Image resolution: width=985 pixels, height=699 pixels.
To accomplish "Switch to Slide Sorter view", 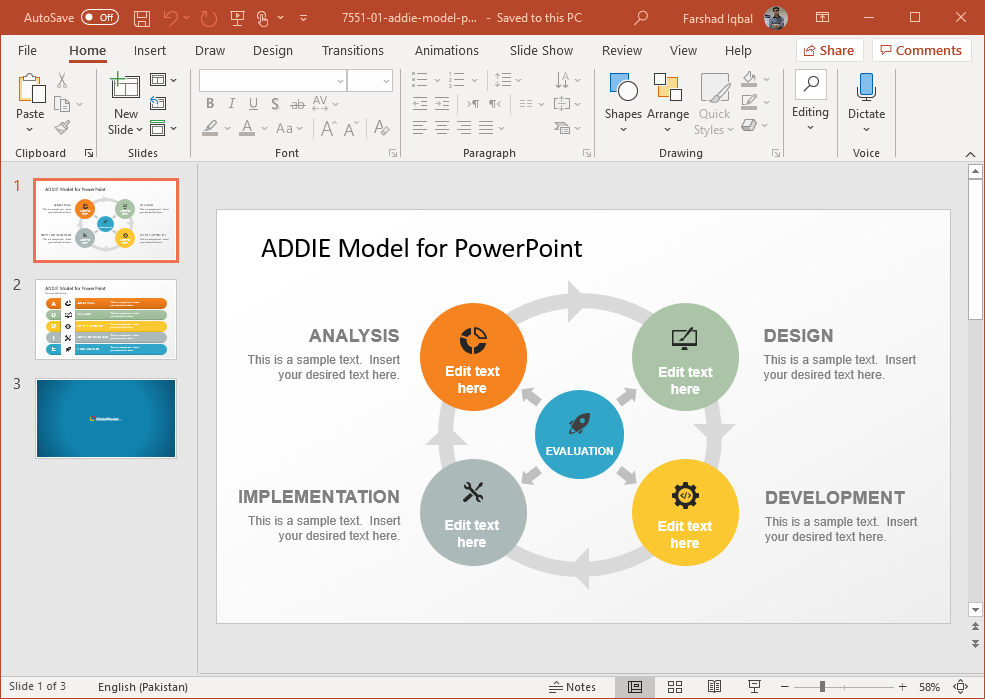I will click(x=675, y=687).
